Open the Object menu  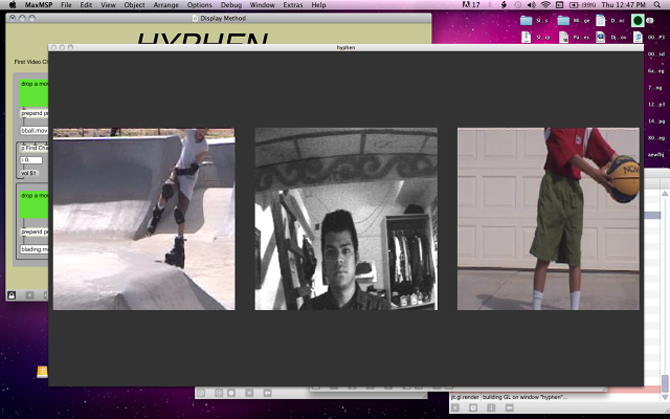[x=134, y=5]
